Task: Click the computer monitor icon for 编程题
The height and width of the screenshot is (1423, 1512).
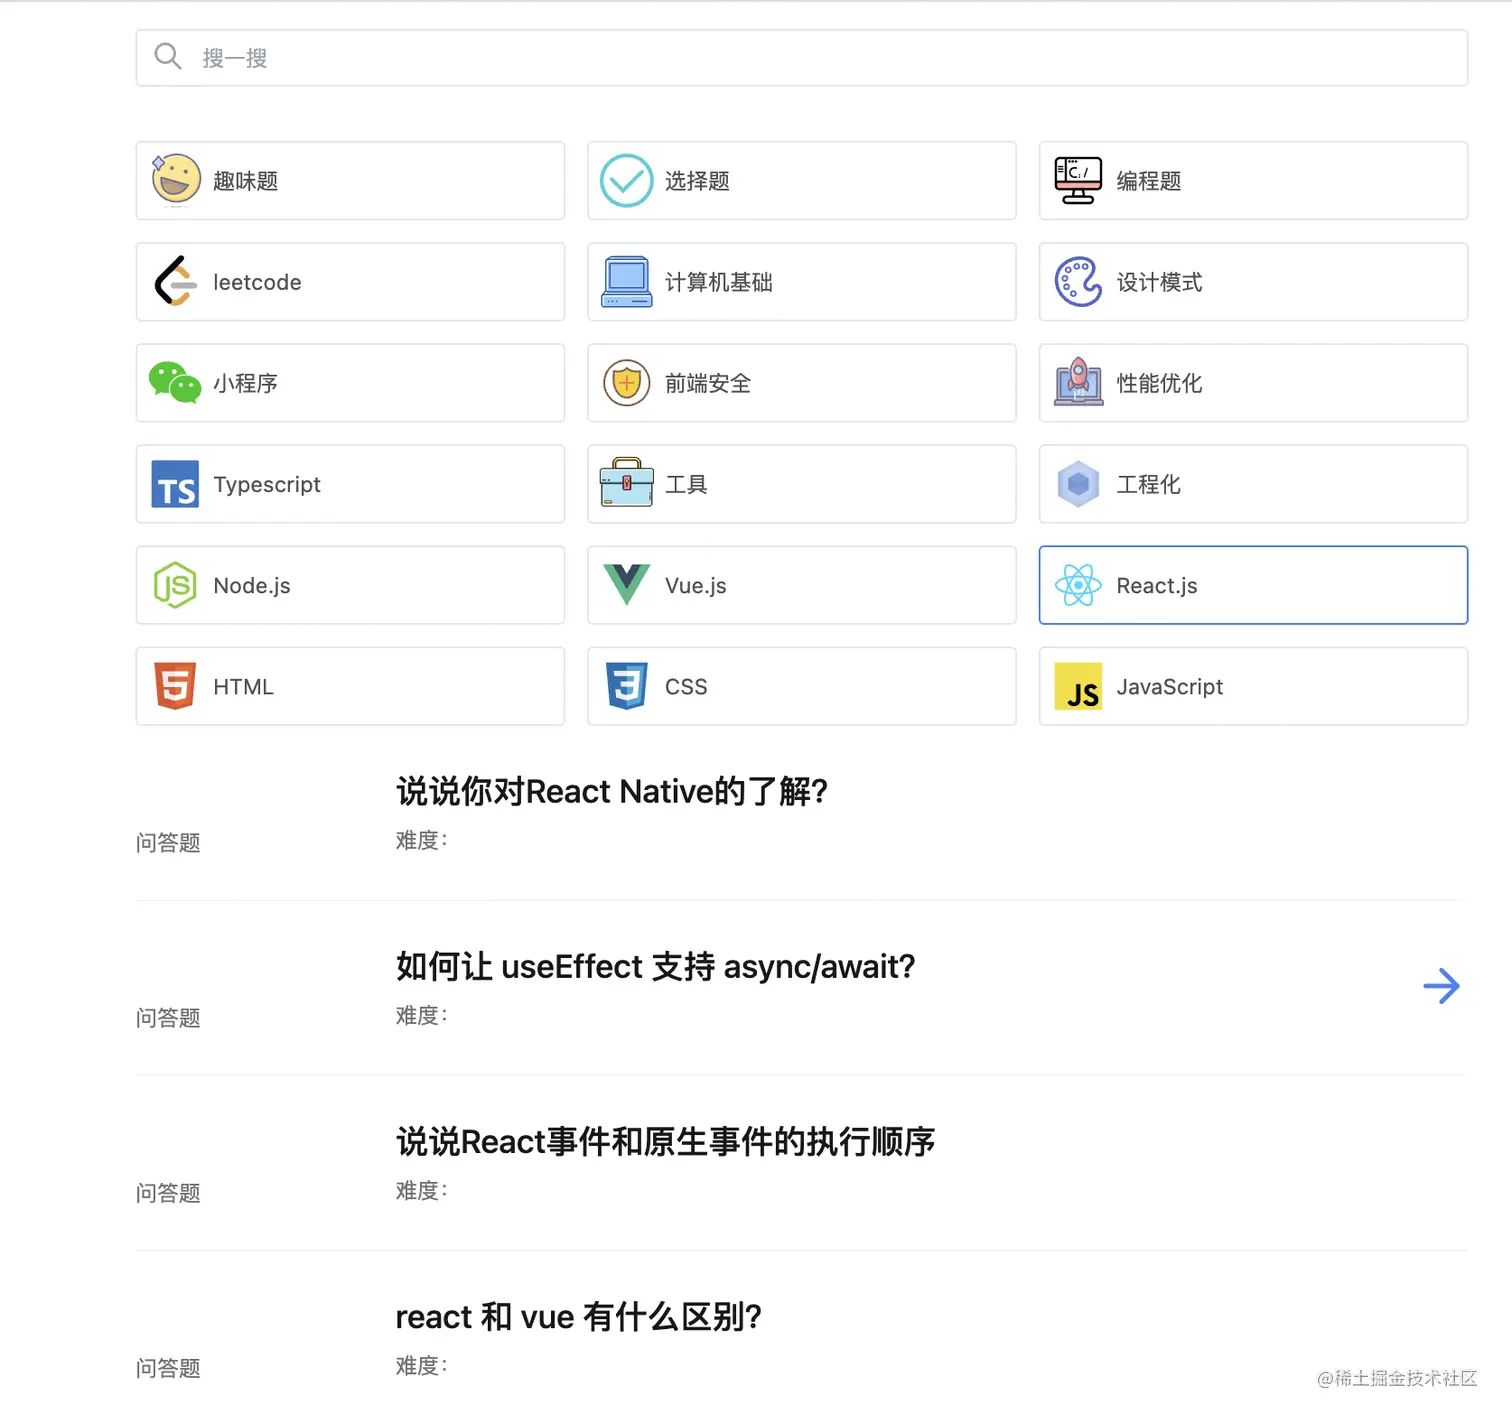Action: (1078, 180)
